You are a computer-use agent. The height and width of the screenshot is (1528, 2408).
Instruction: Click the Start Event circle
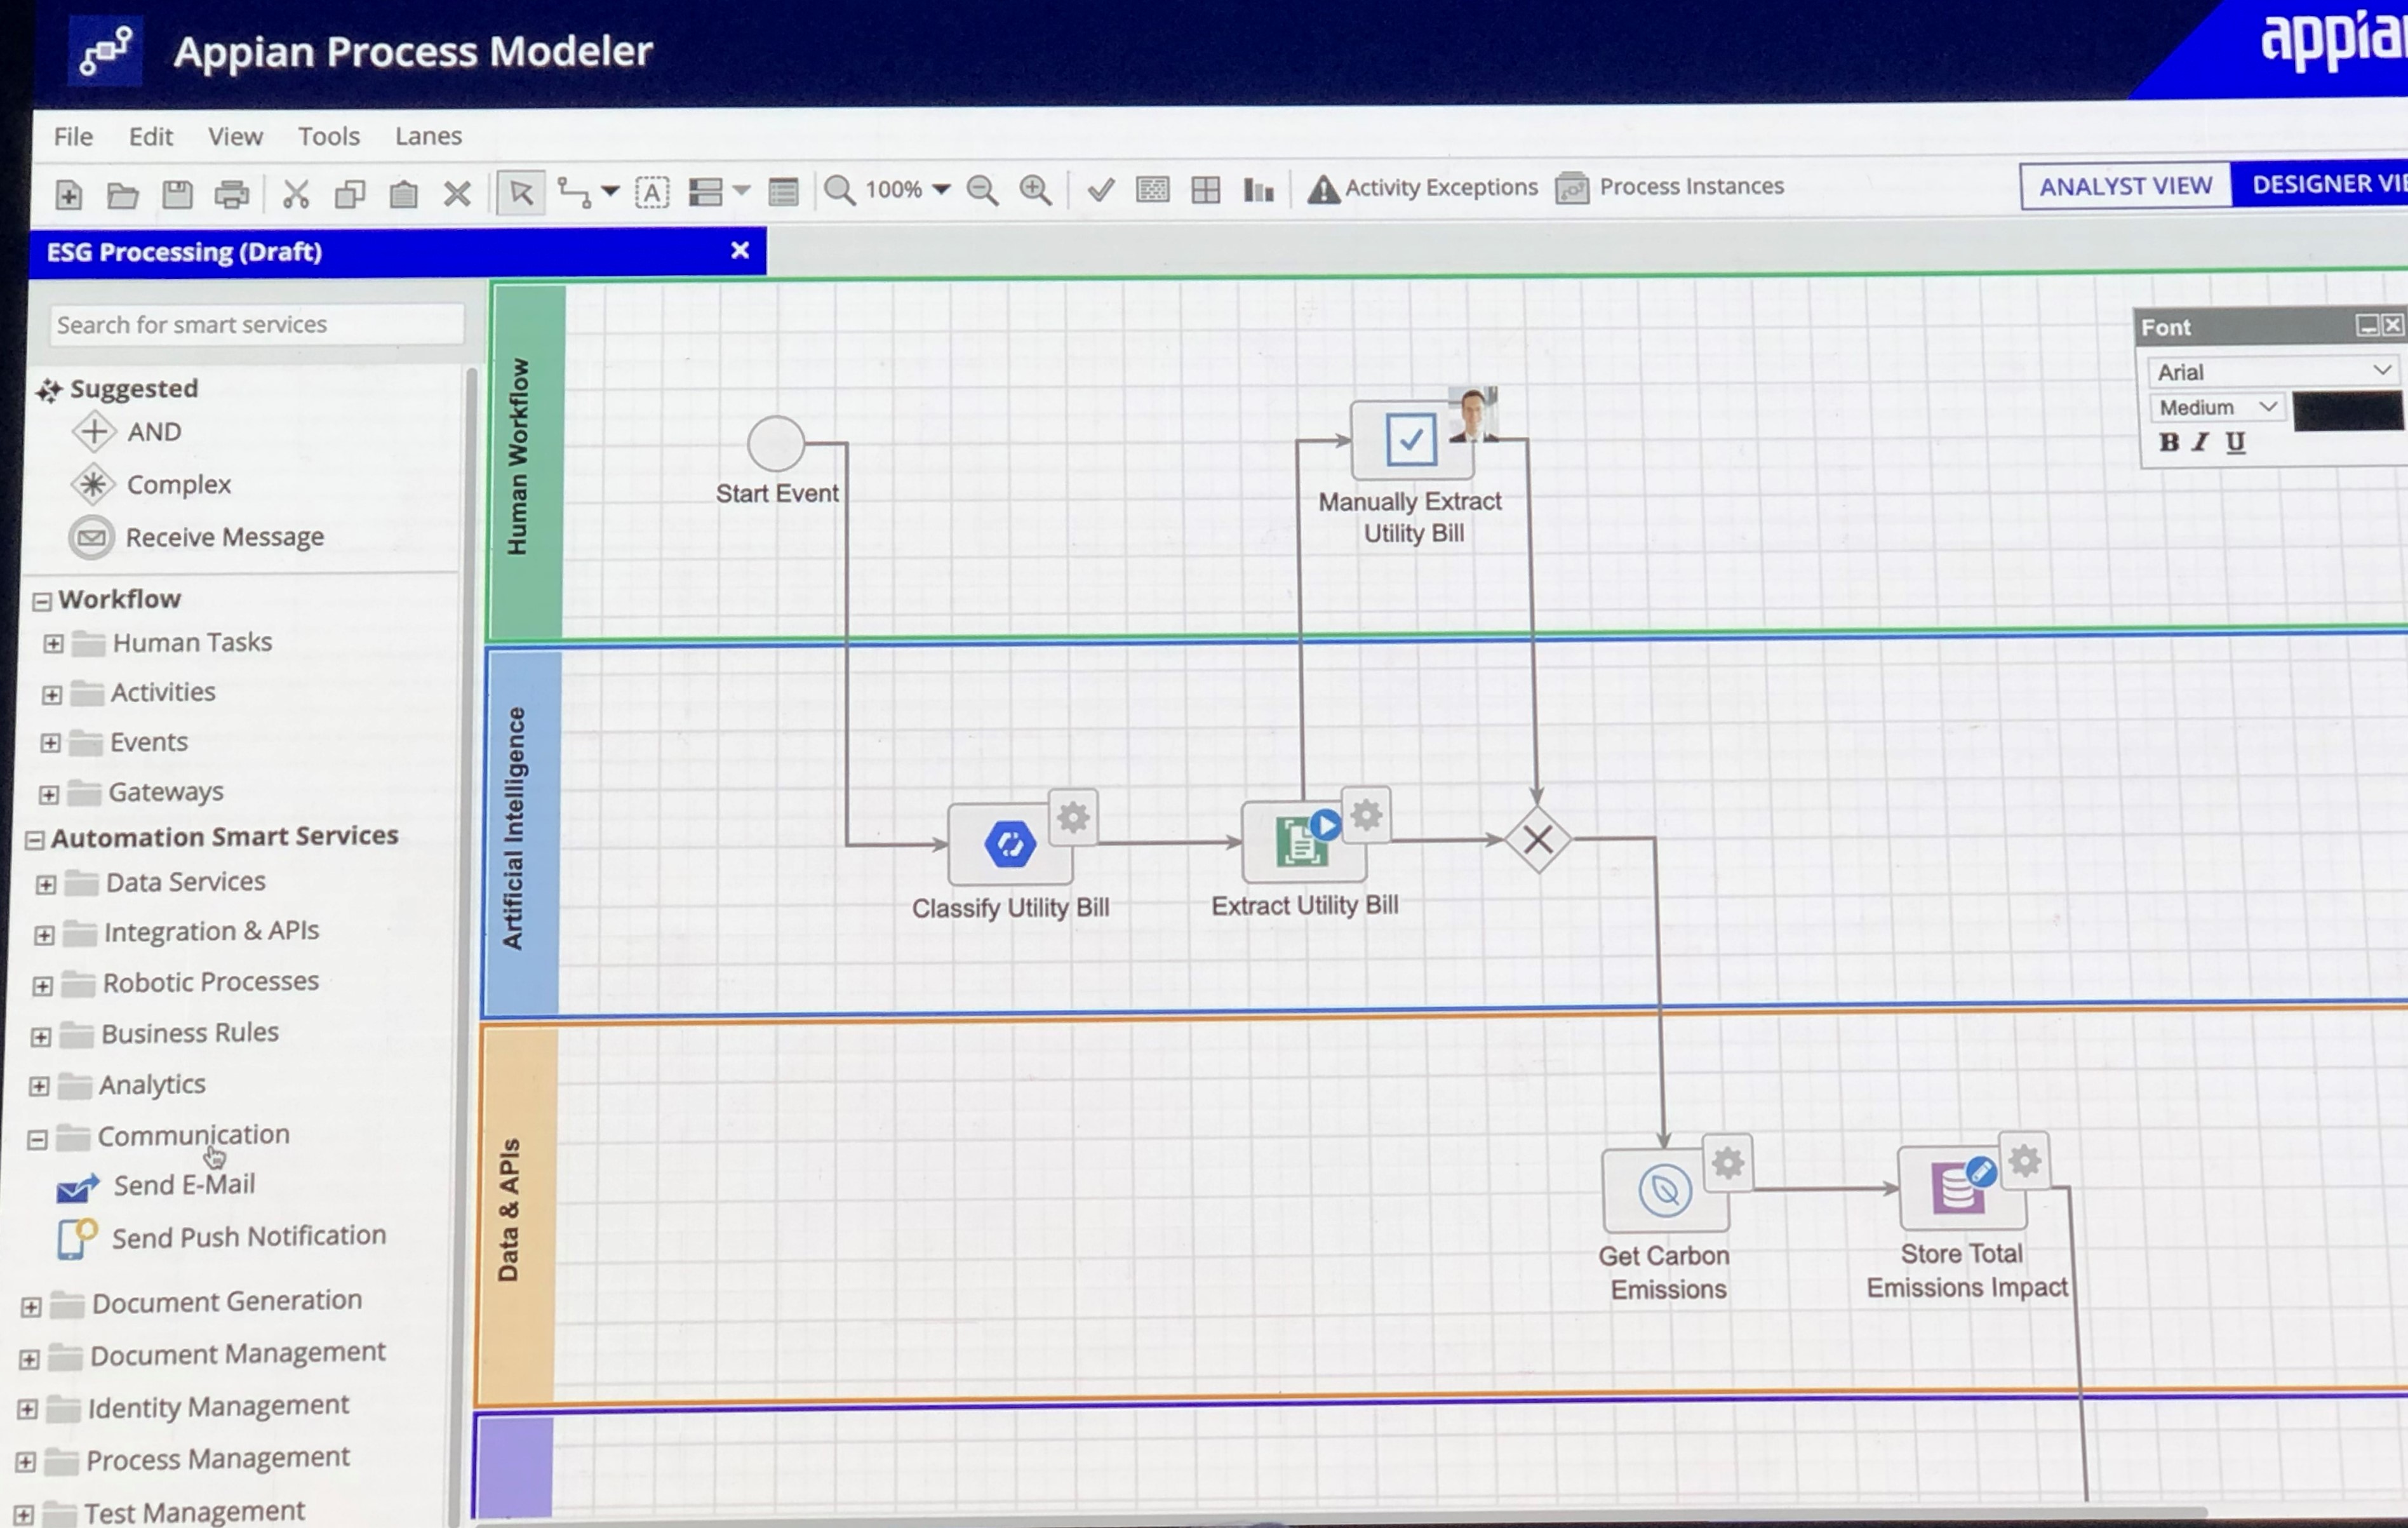pos(776,444)
